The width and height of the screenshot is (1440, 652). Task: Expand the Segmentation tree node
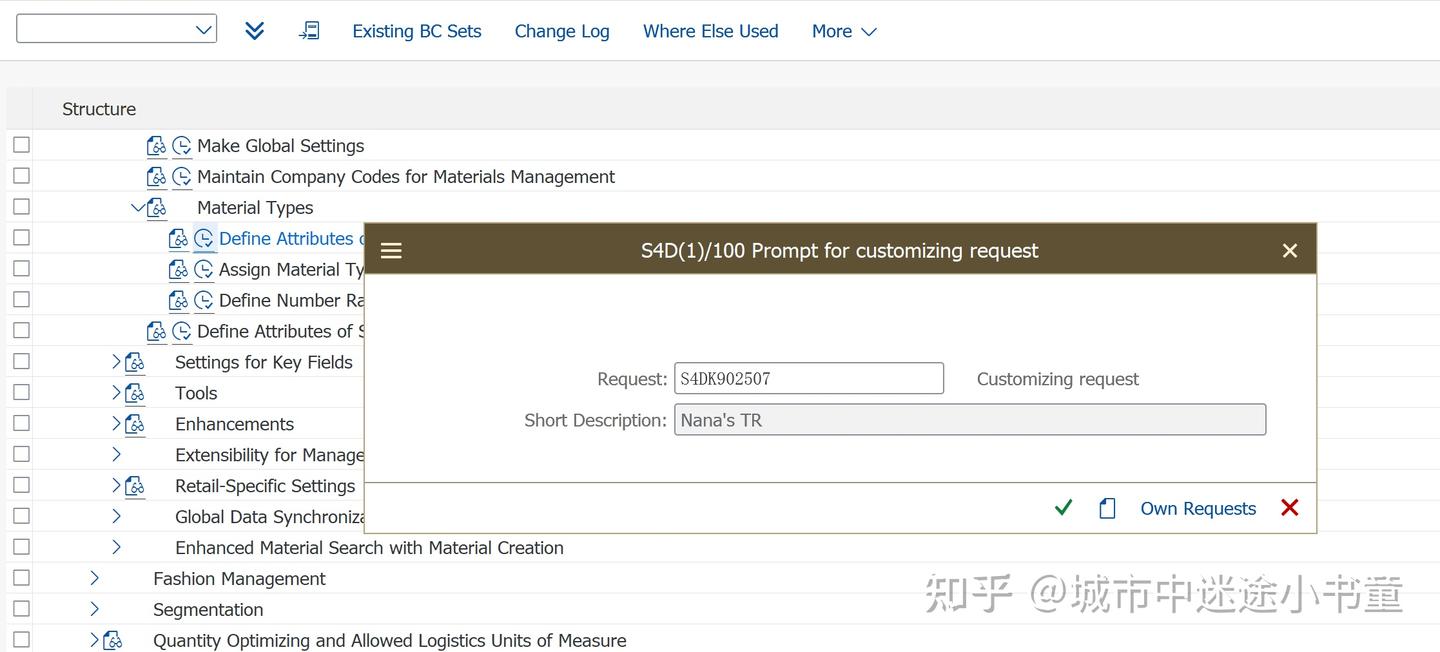[x=94, y=609]
